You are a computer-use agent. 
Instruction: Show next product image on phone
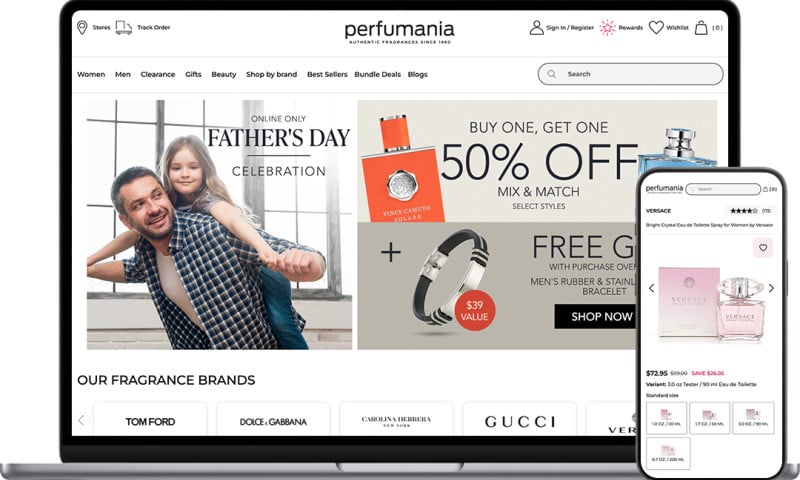coord(771,288)
